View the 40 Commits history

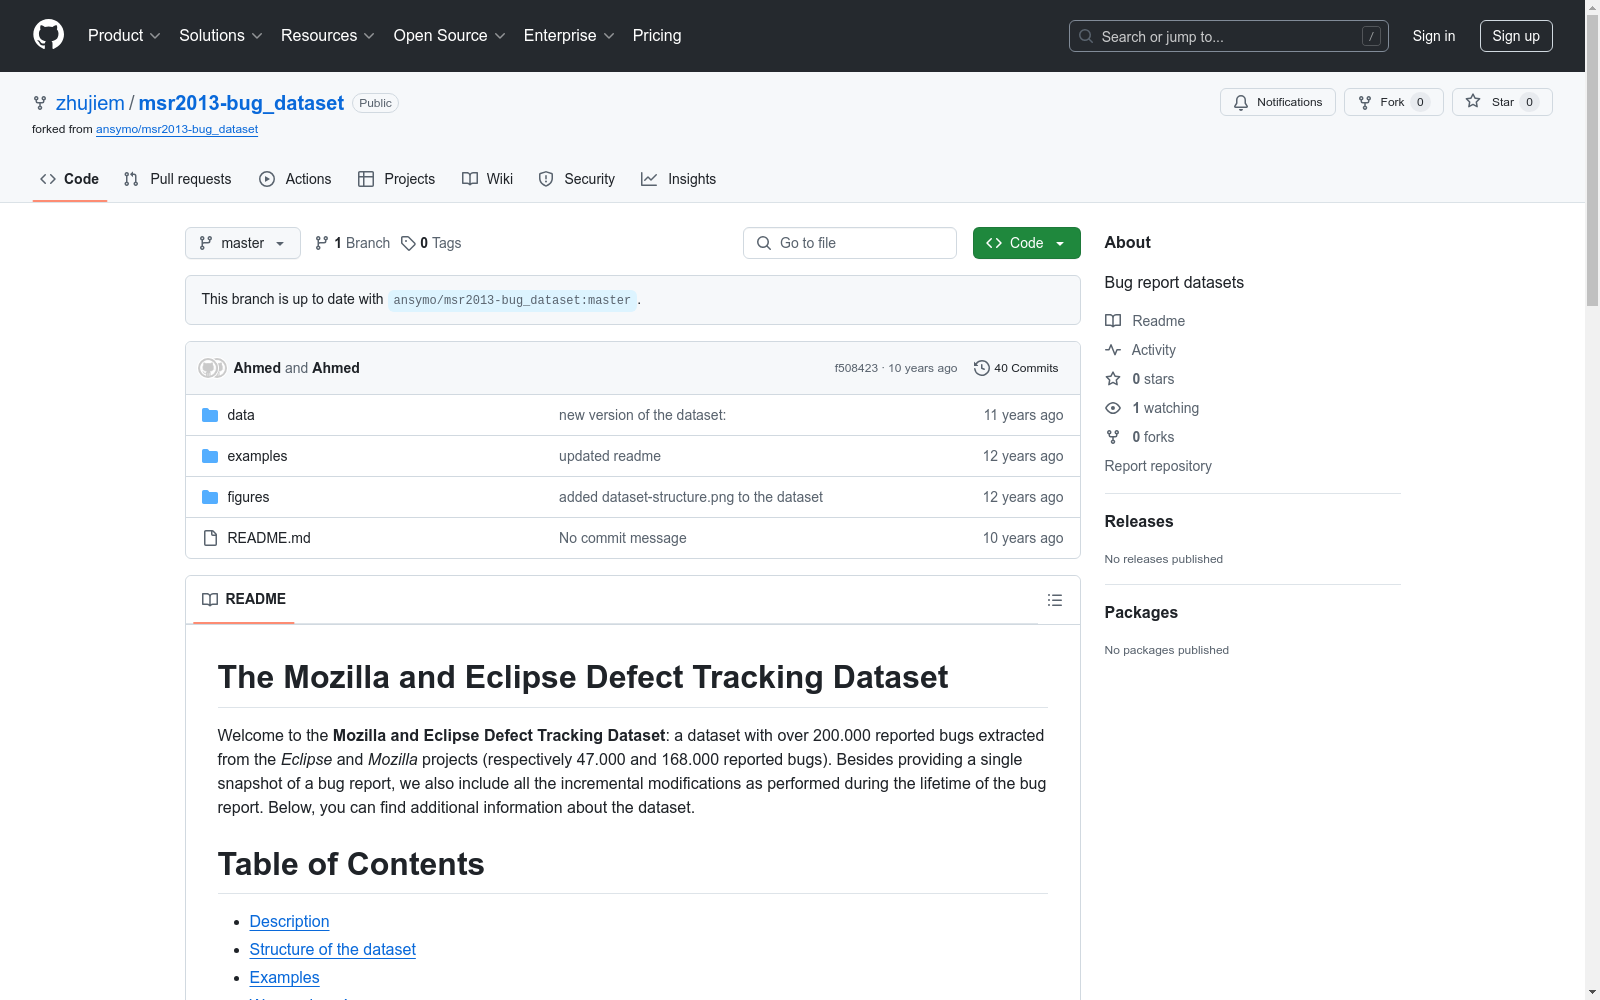(x=1016, y=368)
